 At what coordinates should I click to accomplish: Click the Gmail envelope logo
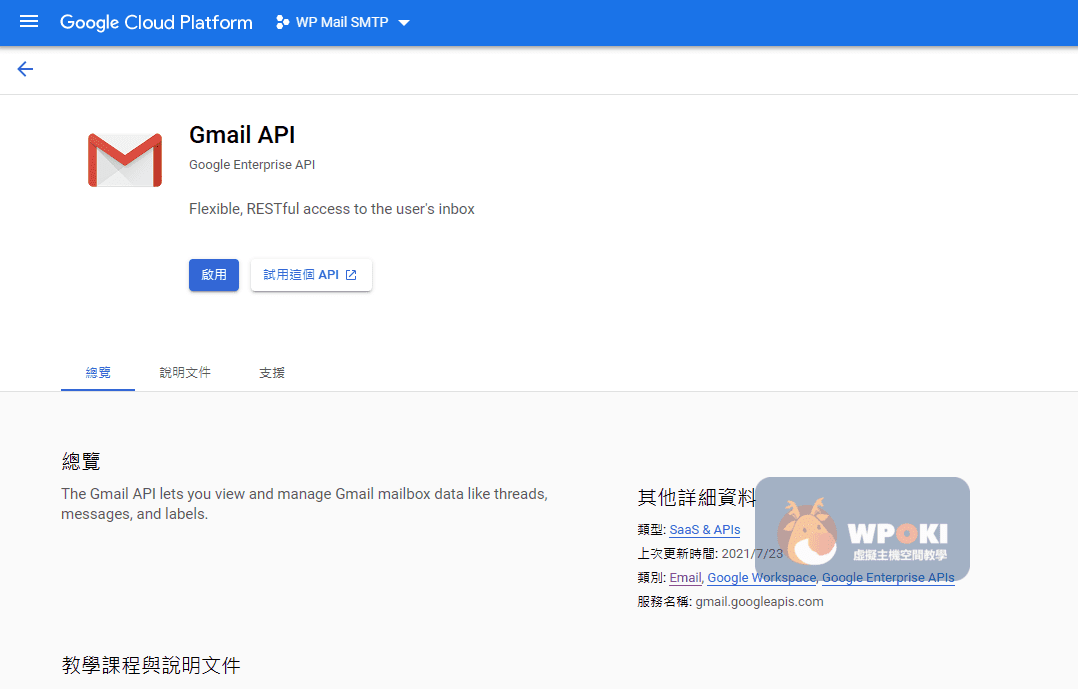tap(125, 160)
